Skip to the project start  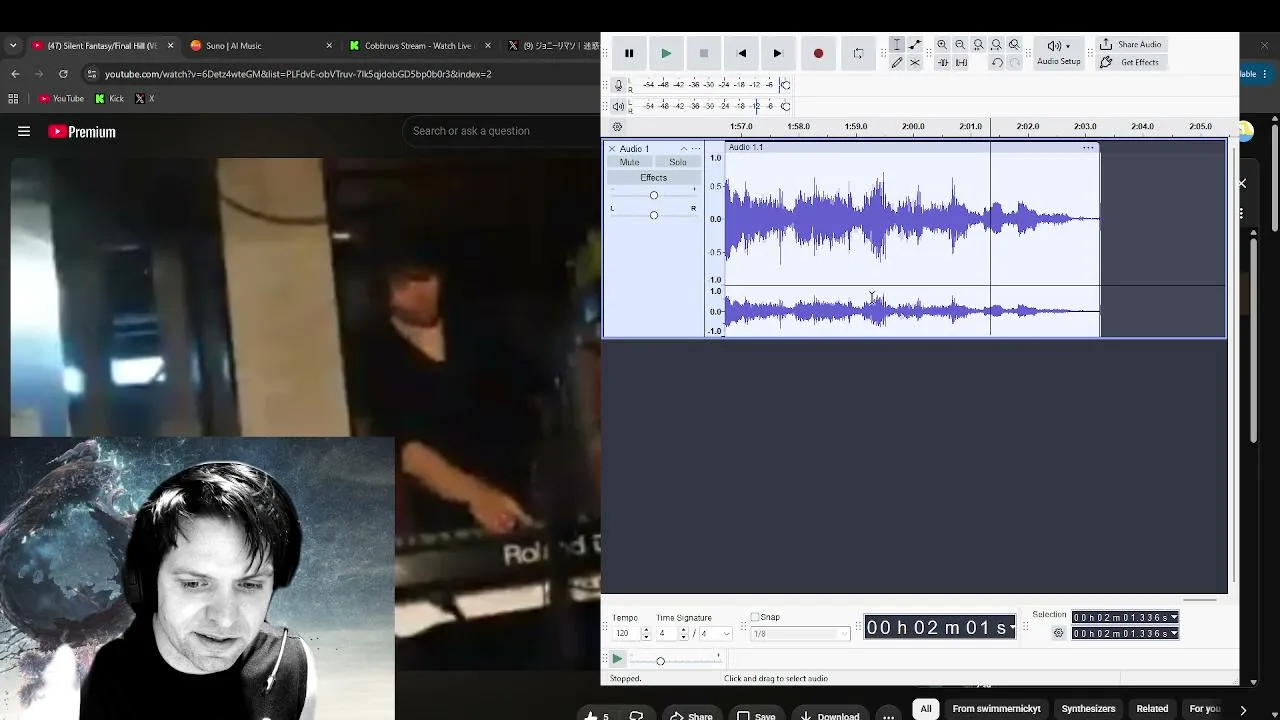point(741,53)
